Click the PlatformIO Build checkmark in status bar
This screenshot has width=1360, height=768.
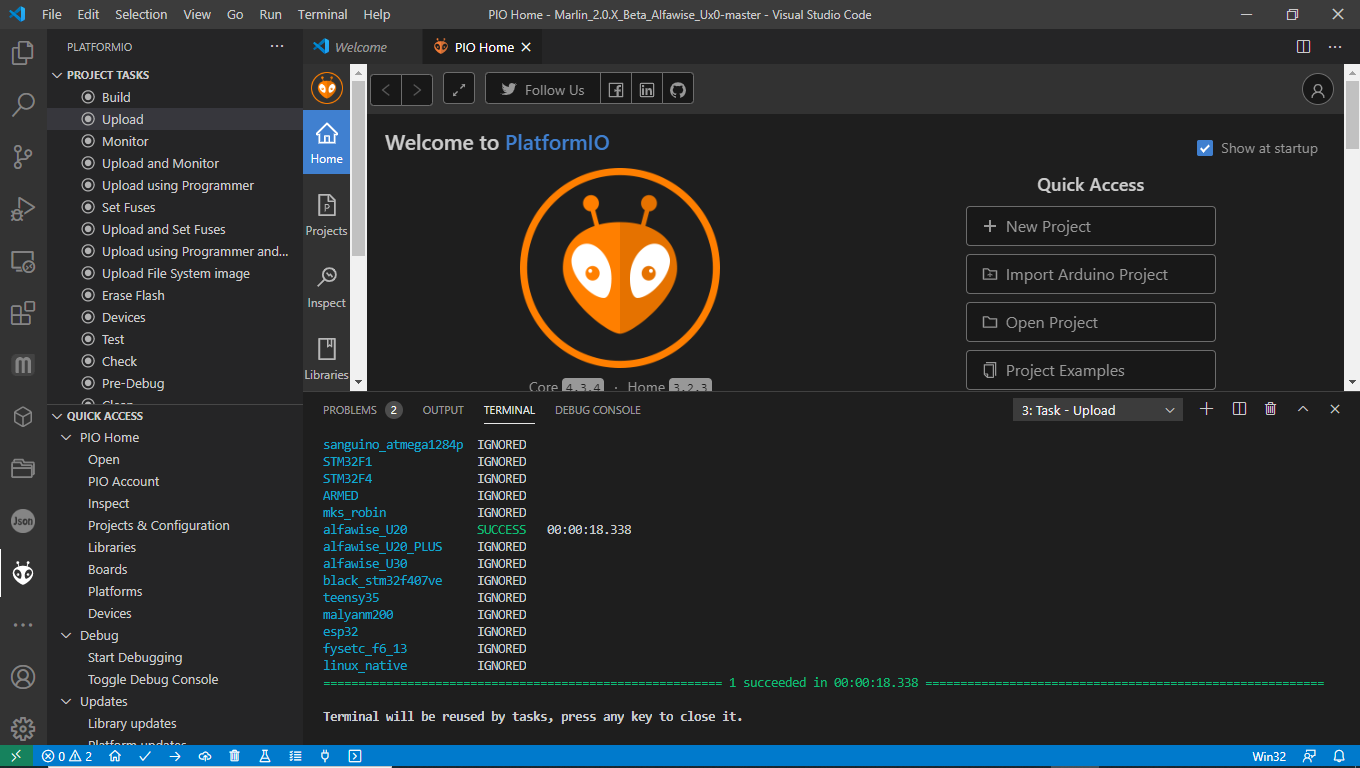[x=145, y=756]
